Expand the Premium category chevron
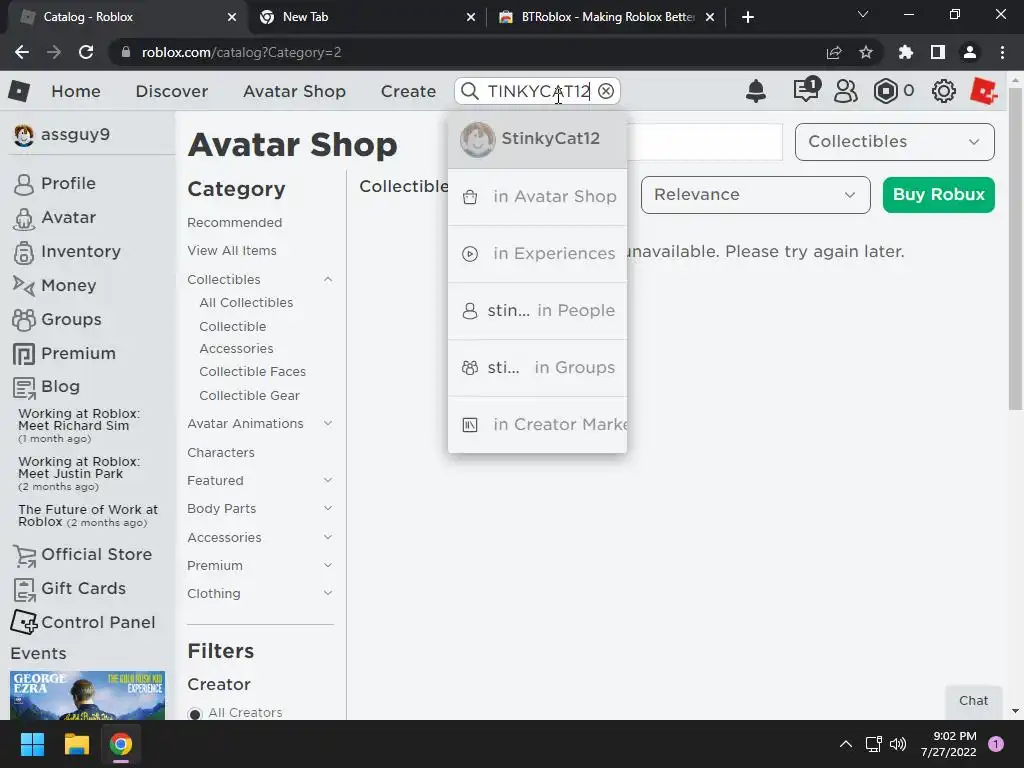 click(328, 566)
